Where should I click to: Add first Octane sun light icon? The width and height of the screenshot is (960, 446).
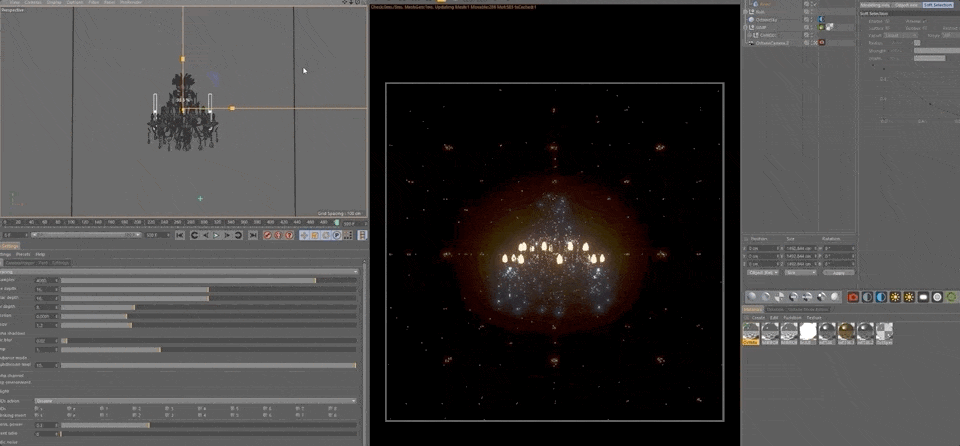tap(895, 297)
